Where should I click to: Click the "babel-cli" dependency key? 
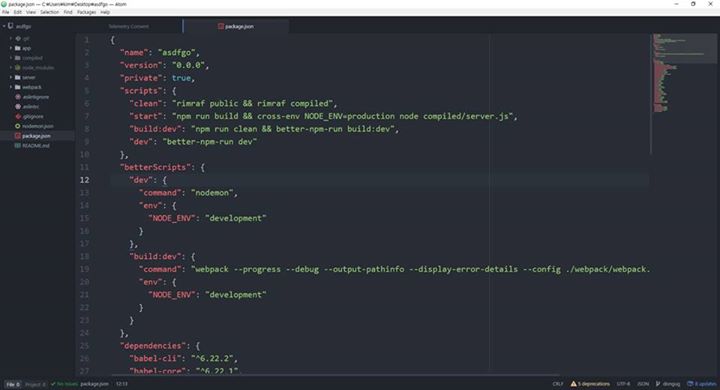tap(155, 358)
